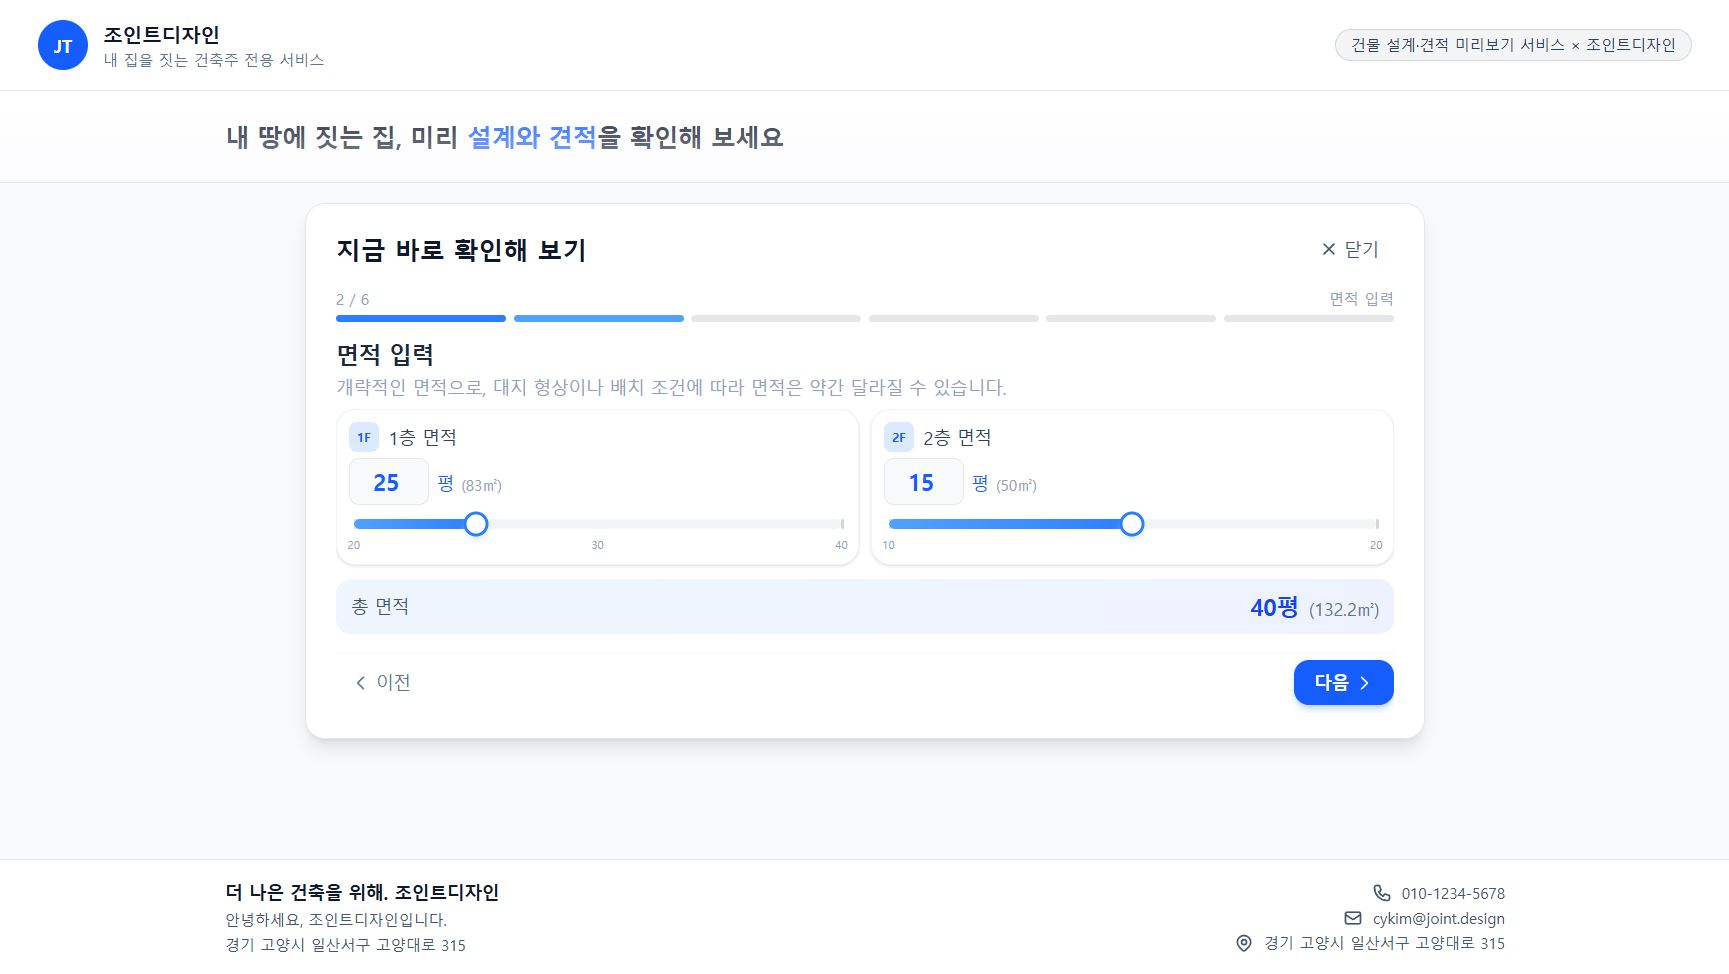
Task: Click the JT logo circle
Action: tap(62, 46)
